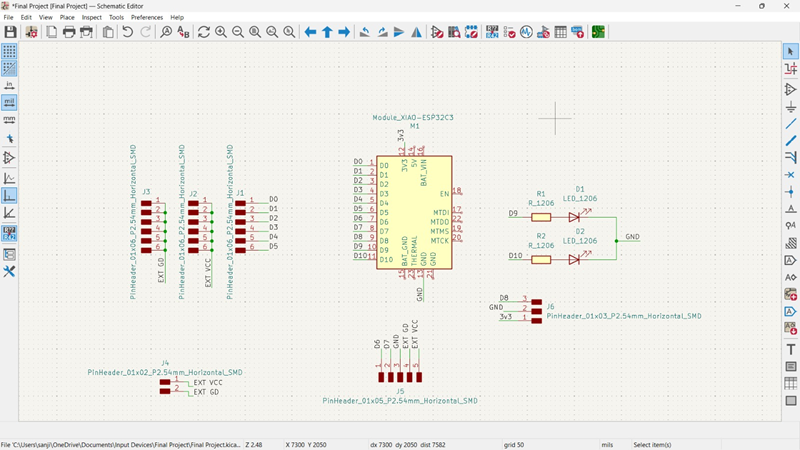Open the Place menu
Viewport: 800px width, 450px height.
pos(67,17)
